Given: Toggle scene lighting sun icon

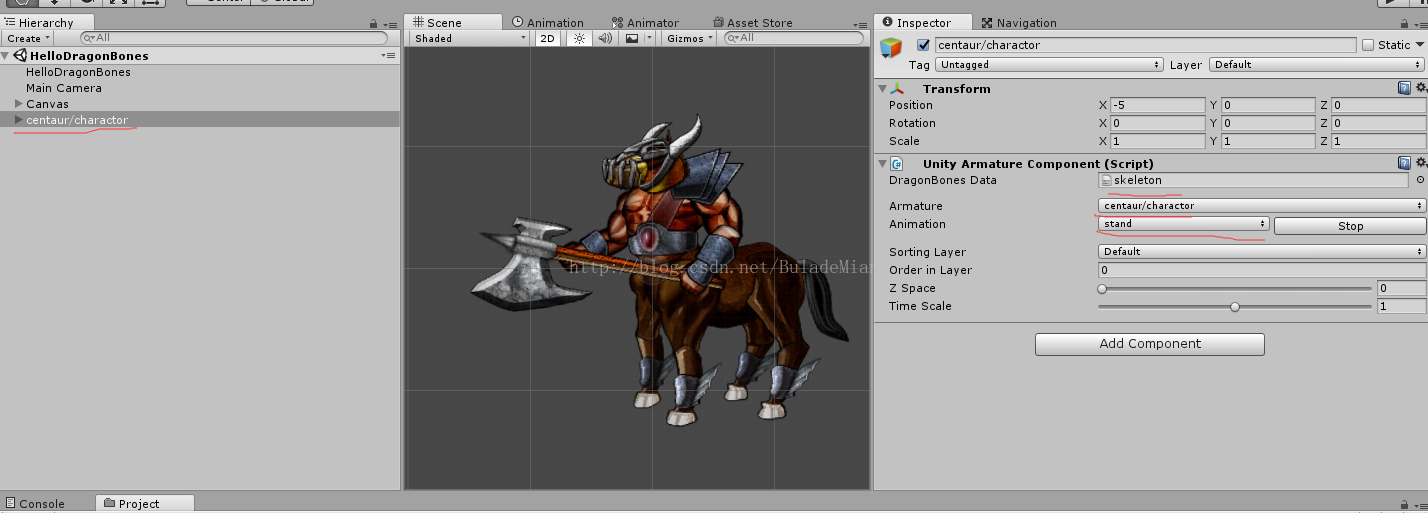Looking at the screenshot, I should tap(579, 38).
